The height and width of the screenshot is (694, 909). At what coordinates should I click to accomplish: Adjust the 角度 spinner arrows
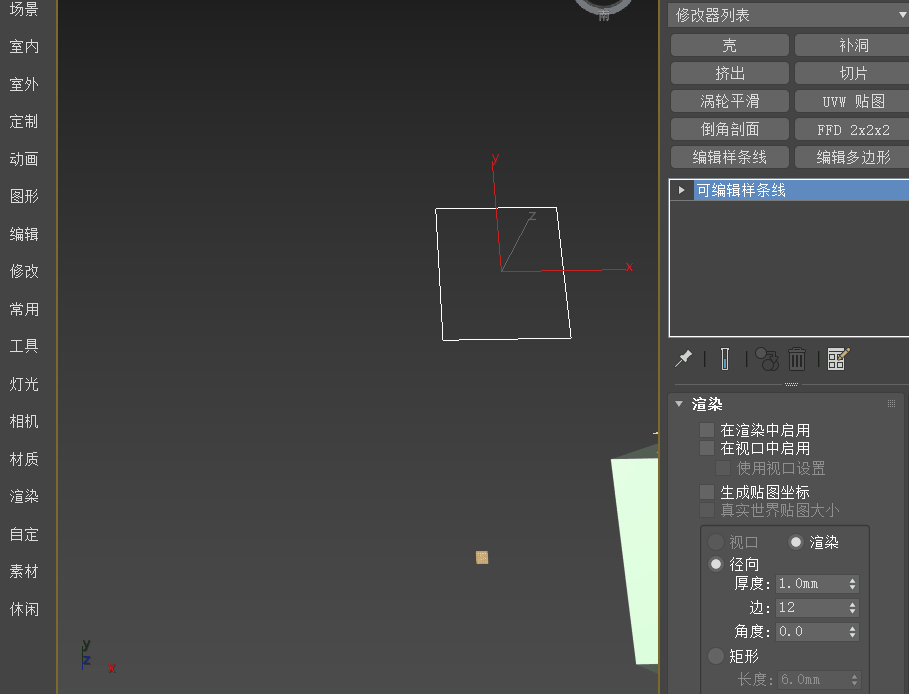click(x=852, y=632)
